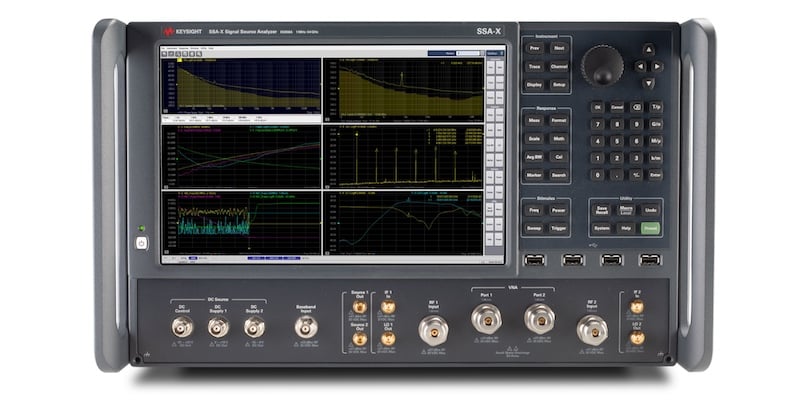The height and width of the screenshot is (400, 800).
Task: Click numeric key 0
Action: click(597, 174)
